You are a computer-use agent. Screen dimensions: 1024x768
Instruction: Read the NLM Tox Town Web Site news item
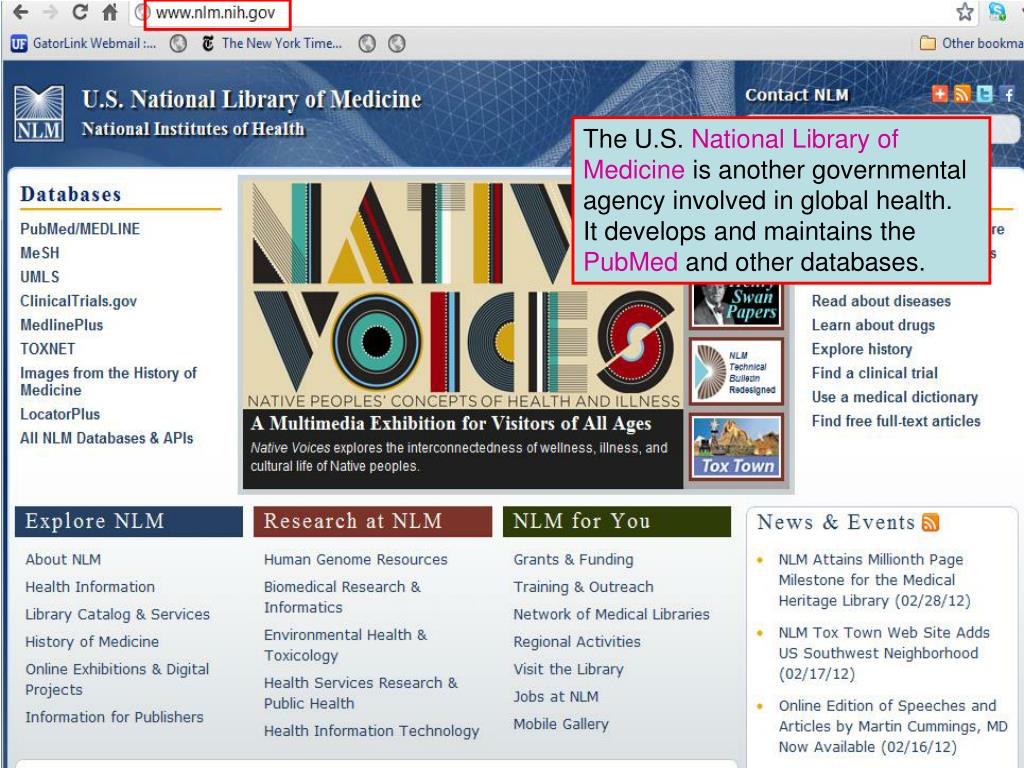(884, 653)
